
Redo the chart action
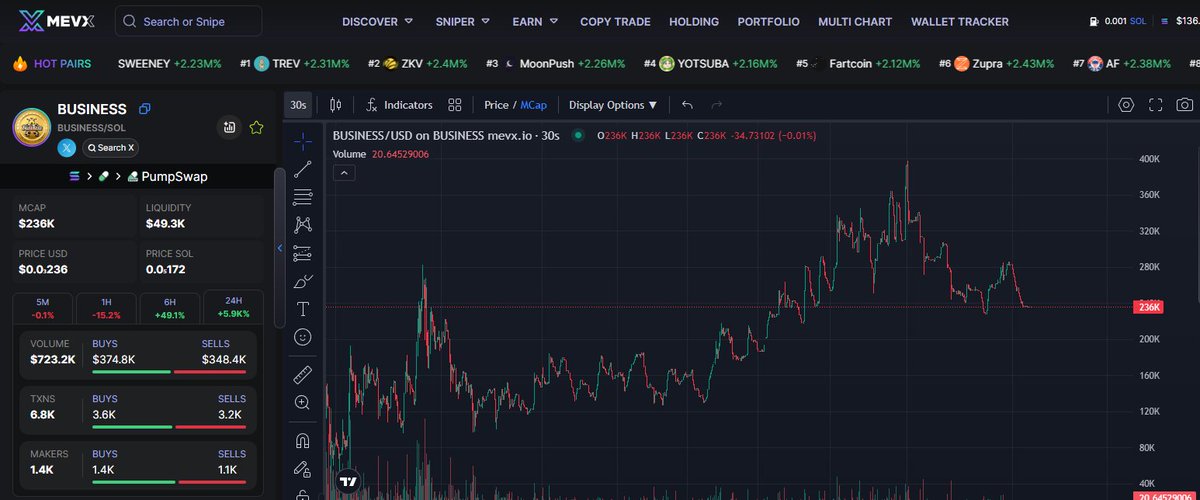click(716, 104)
